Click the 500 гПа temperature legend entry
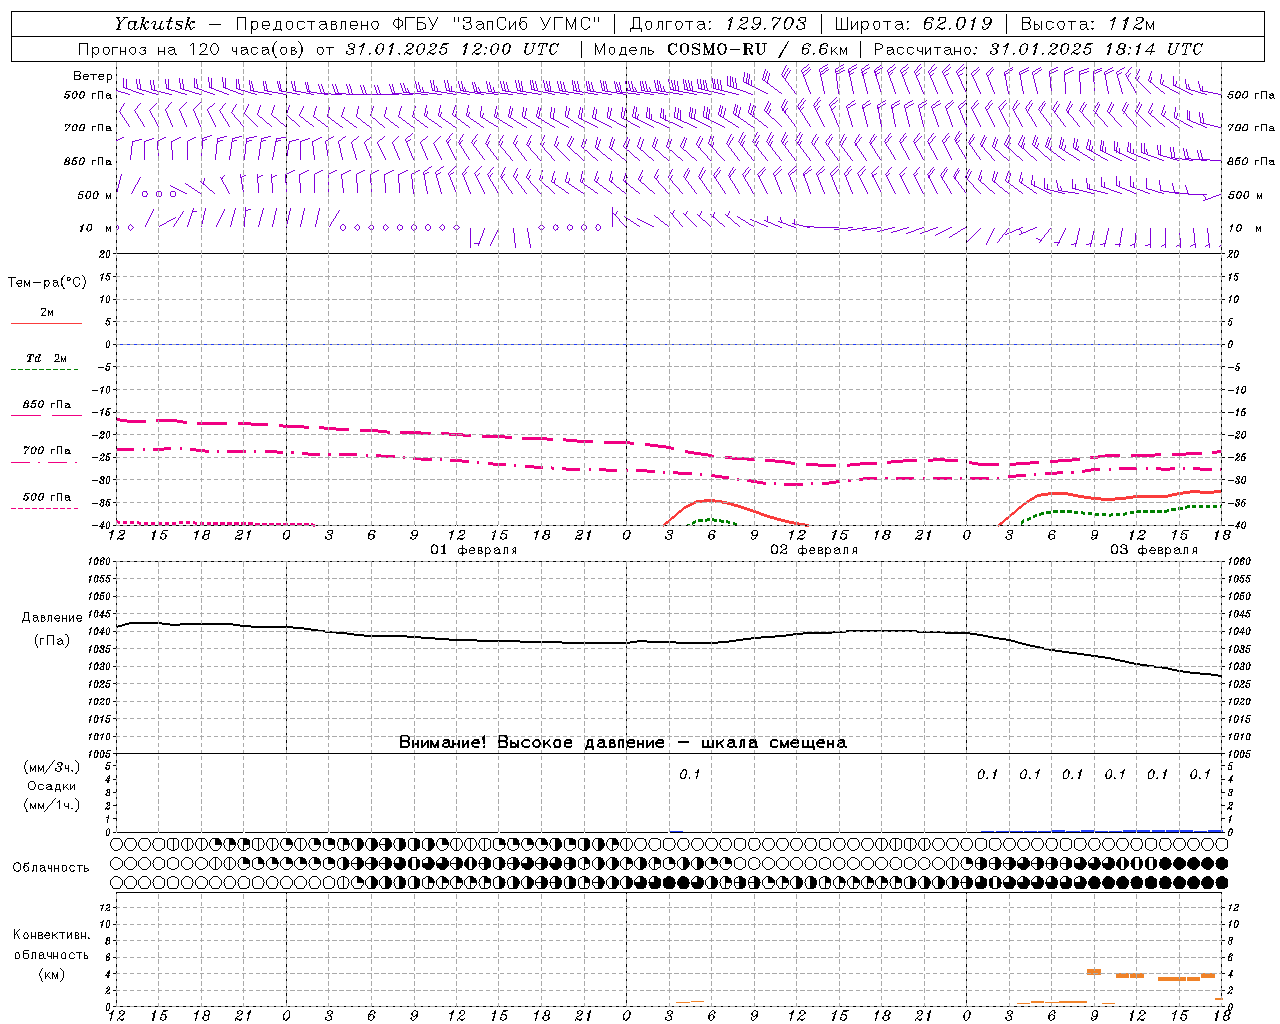This screenshot has height=1024, width=1280. [47, 497]
